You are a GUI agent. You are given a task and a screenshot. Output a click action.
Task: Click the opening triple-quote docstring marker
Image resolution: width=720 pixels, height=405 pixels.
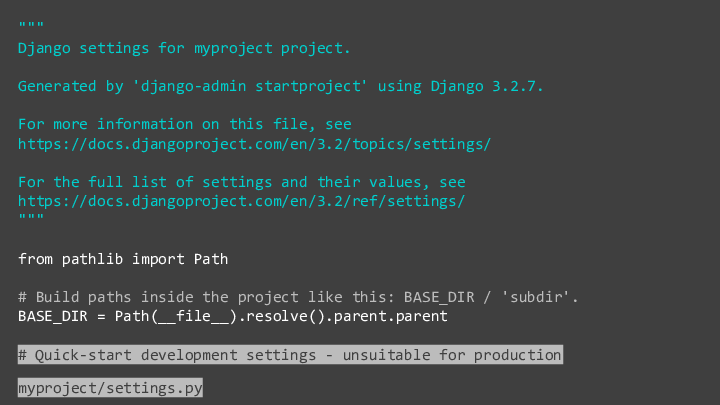(31, 24)
